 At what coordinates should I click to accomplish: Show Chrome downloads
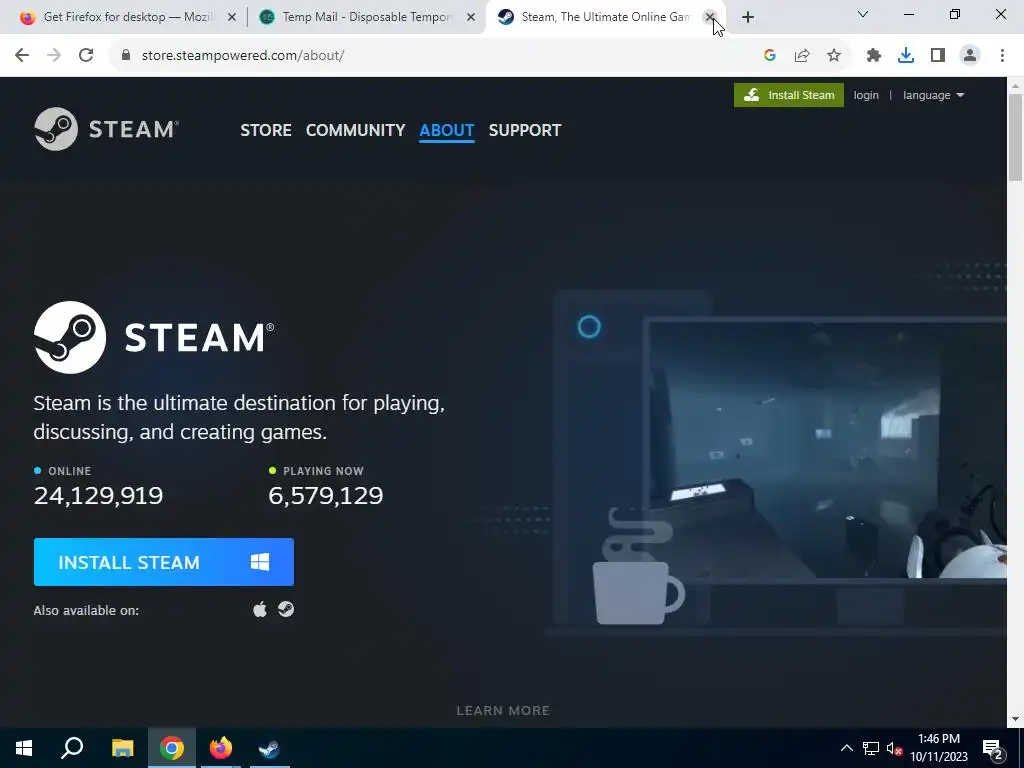906,56
